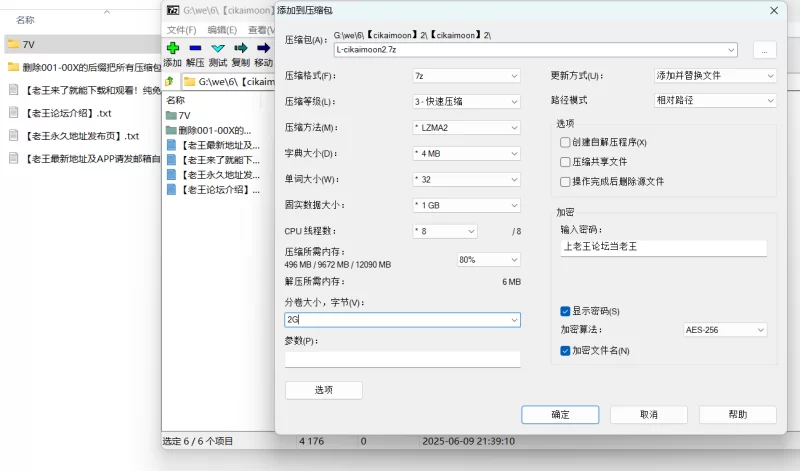Open CPU 线程数 dropdown showing 8
Screen dimensions: 800x471
[445, 231]
